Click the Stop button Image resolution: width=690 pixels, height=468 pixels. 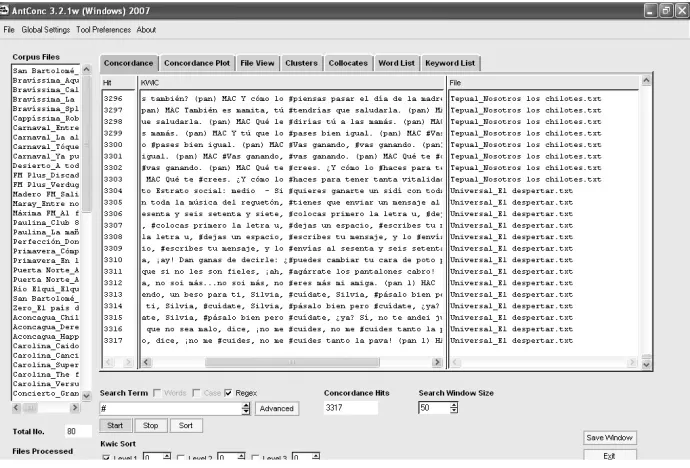tap(150, 425)
